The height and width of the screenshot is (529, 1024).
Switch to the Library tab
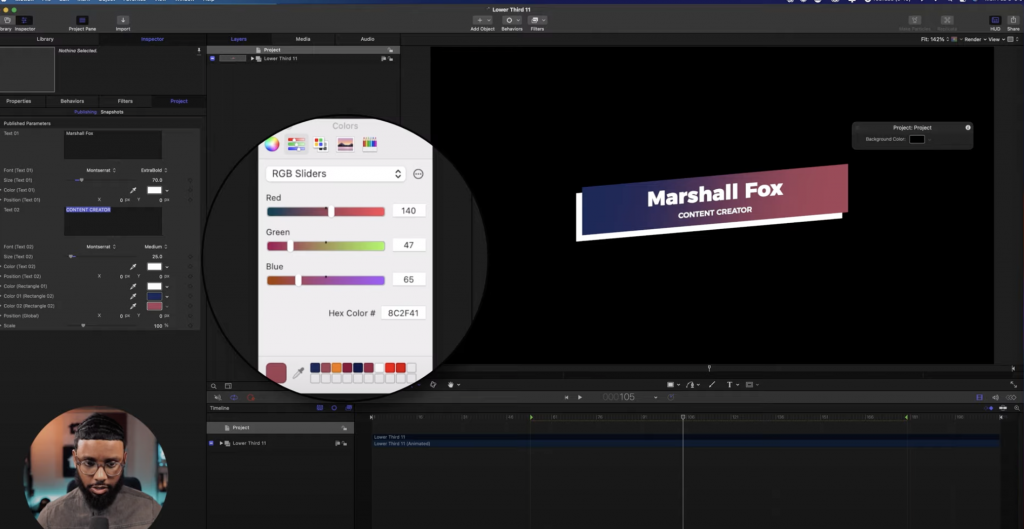(45, 39)
